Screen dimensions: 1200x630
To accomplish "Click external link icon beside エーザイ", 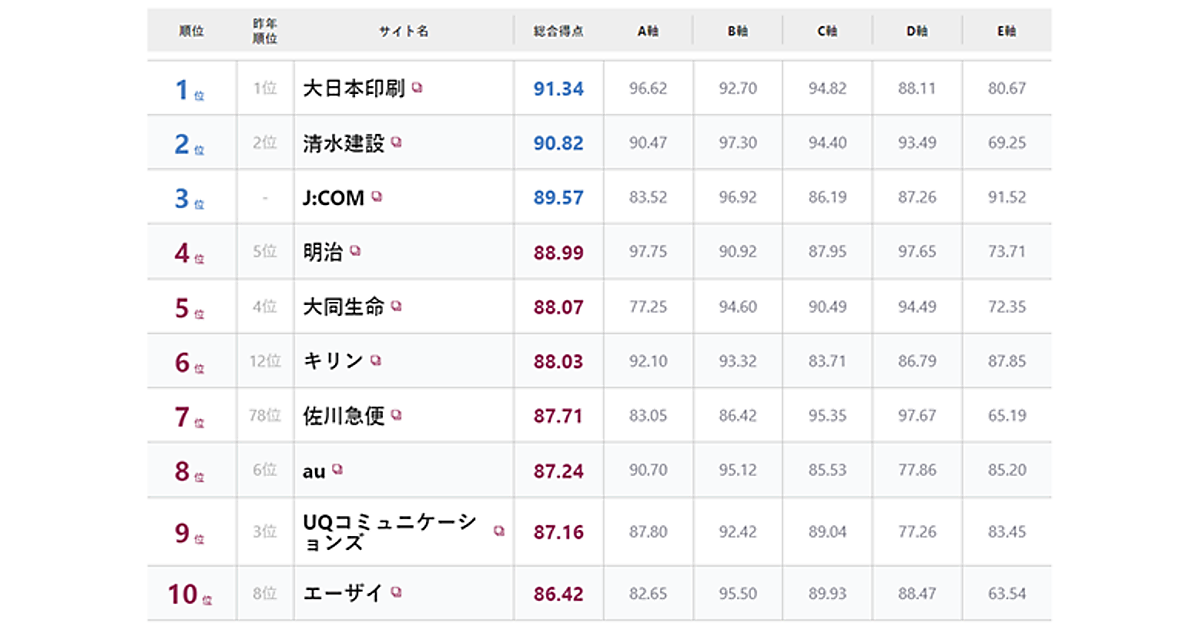I will tap(396, 592).
